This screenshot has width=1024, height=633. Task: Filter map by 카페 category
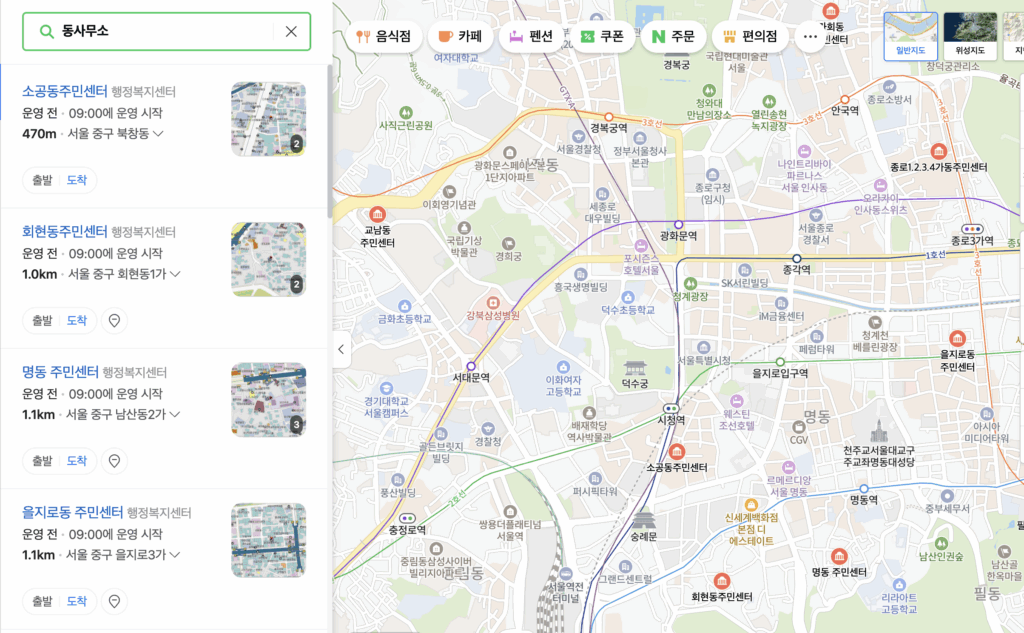click(x=460, y=37)
